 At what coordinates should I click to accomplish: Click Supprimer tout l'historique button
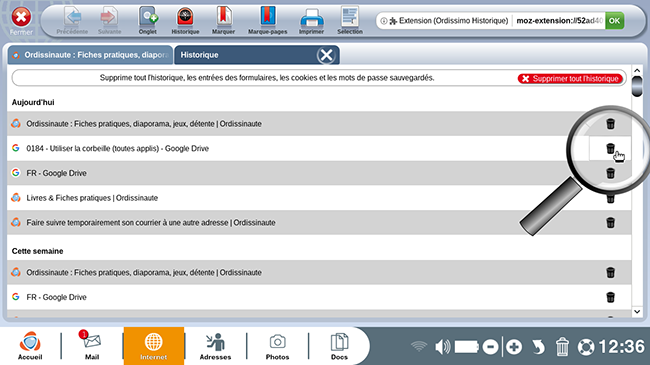[x=570, y=78]
